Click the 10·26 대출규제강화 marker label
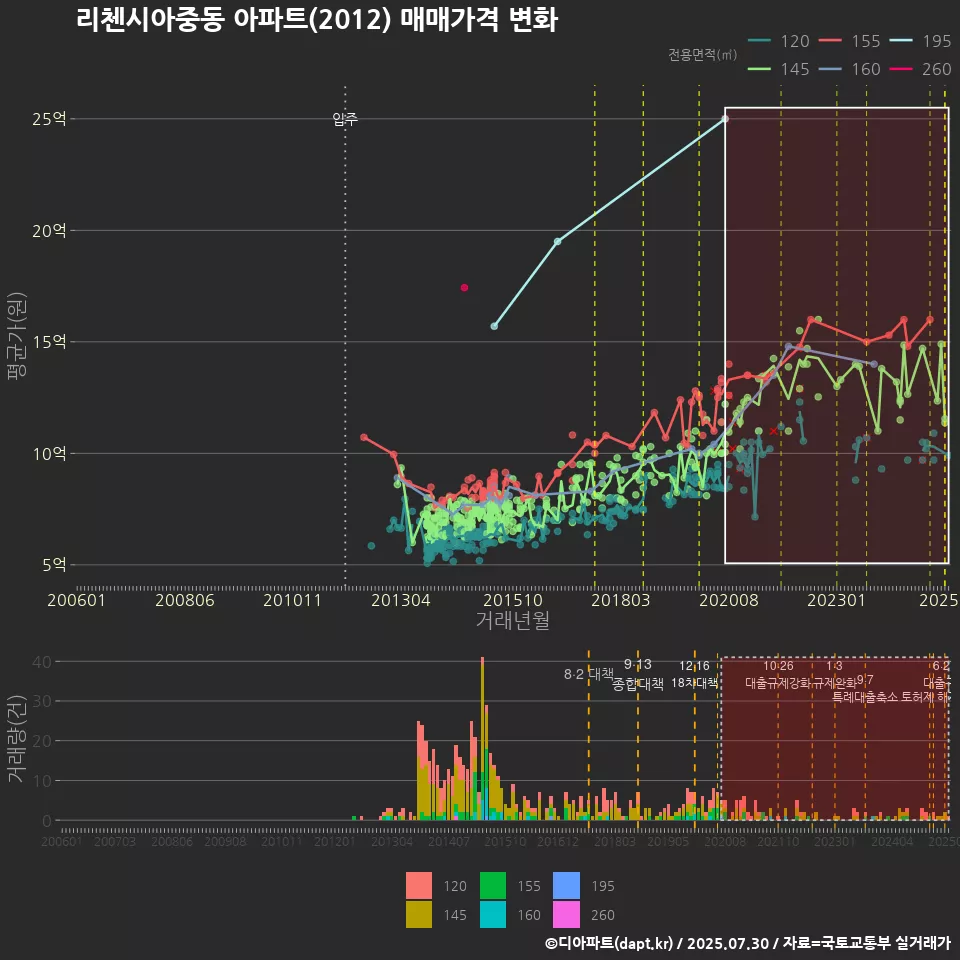The height and width of the screenshot is (960, 960). coord(778,674)
